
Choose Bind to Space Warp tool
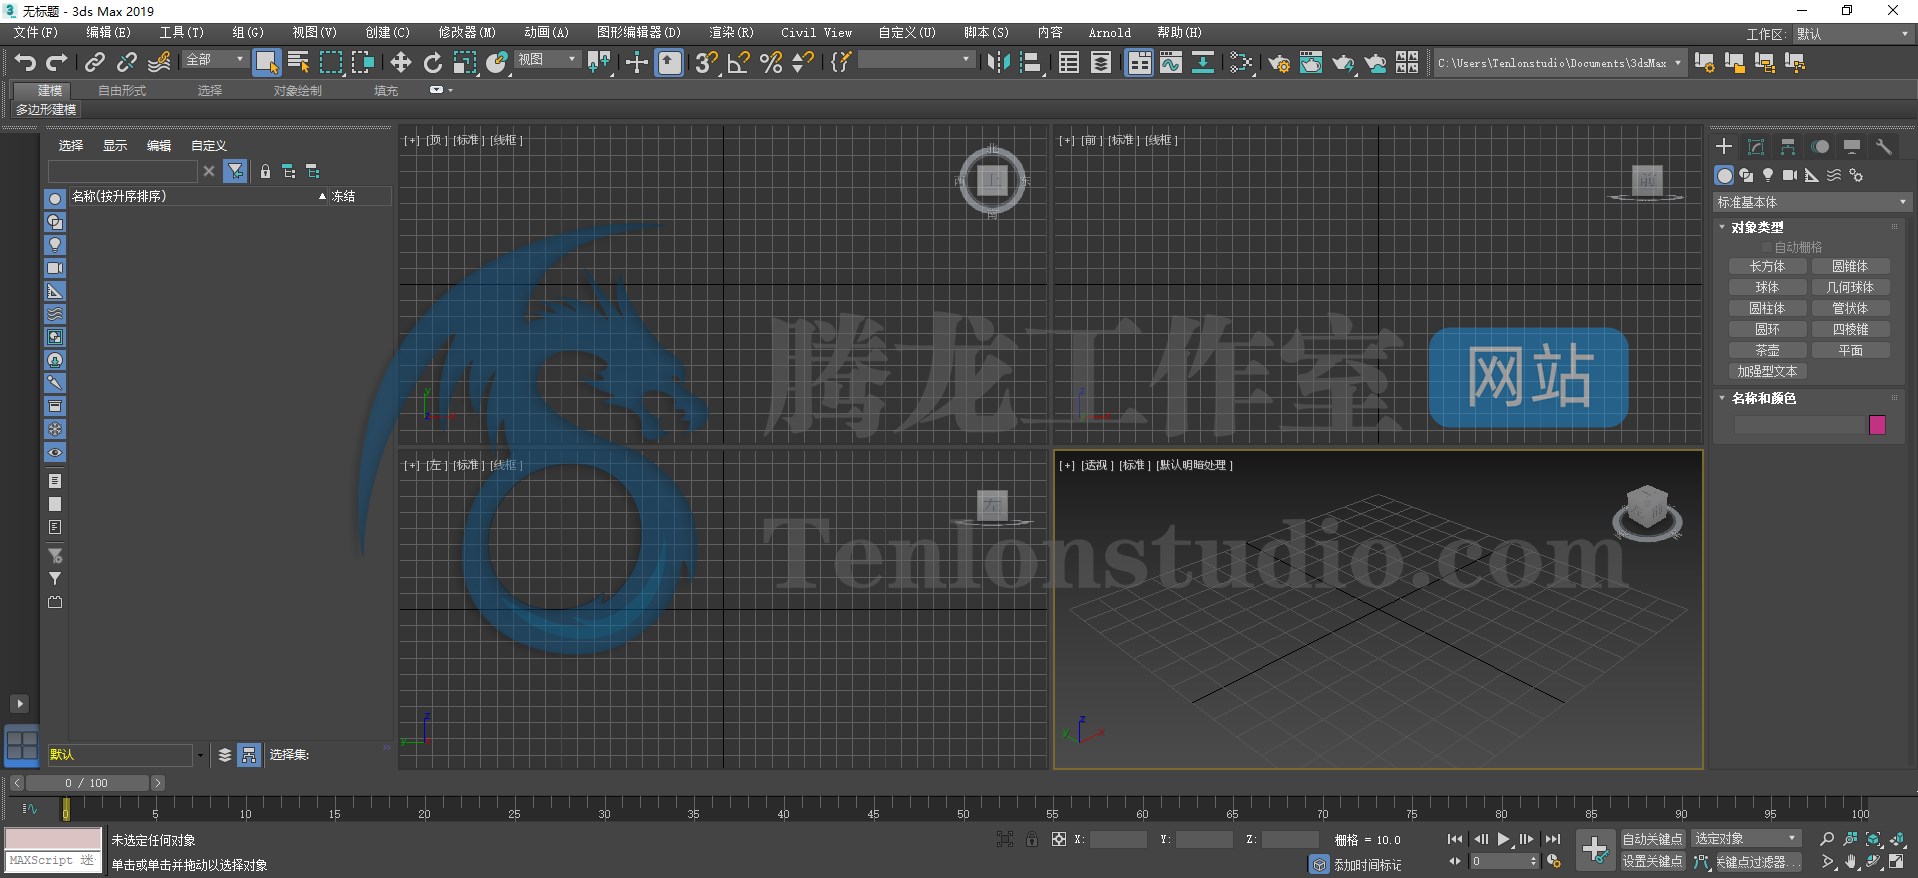tap(159, 63)
